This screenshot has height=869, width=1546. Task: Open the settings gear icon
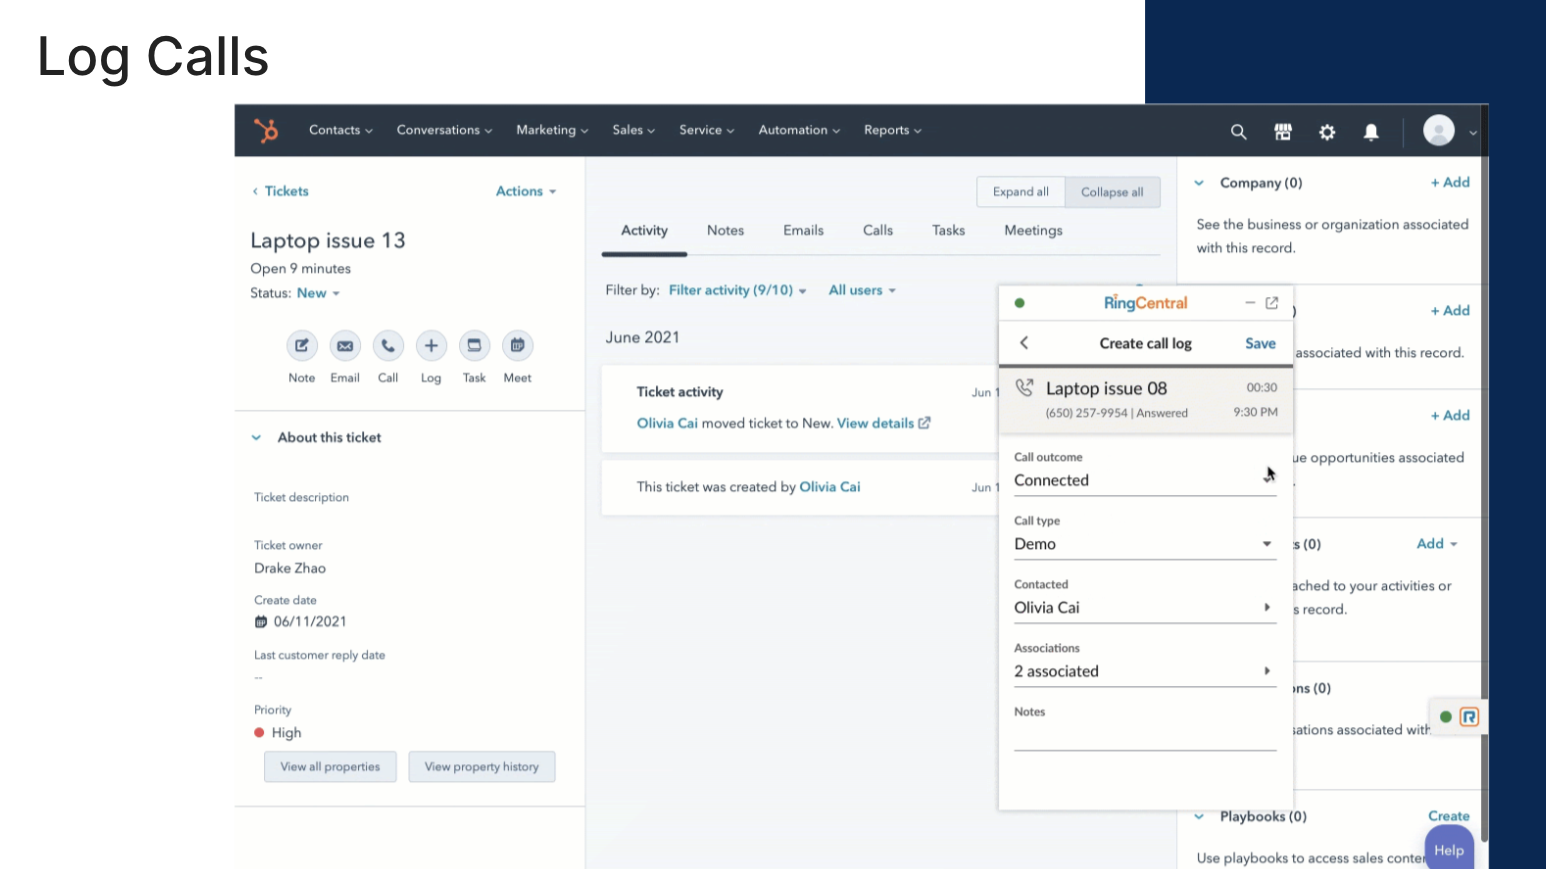point(1326,131)
